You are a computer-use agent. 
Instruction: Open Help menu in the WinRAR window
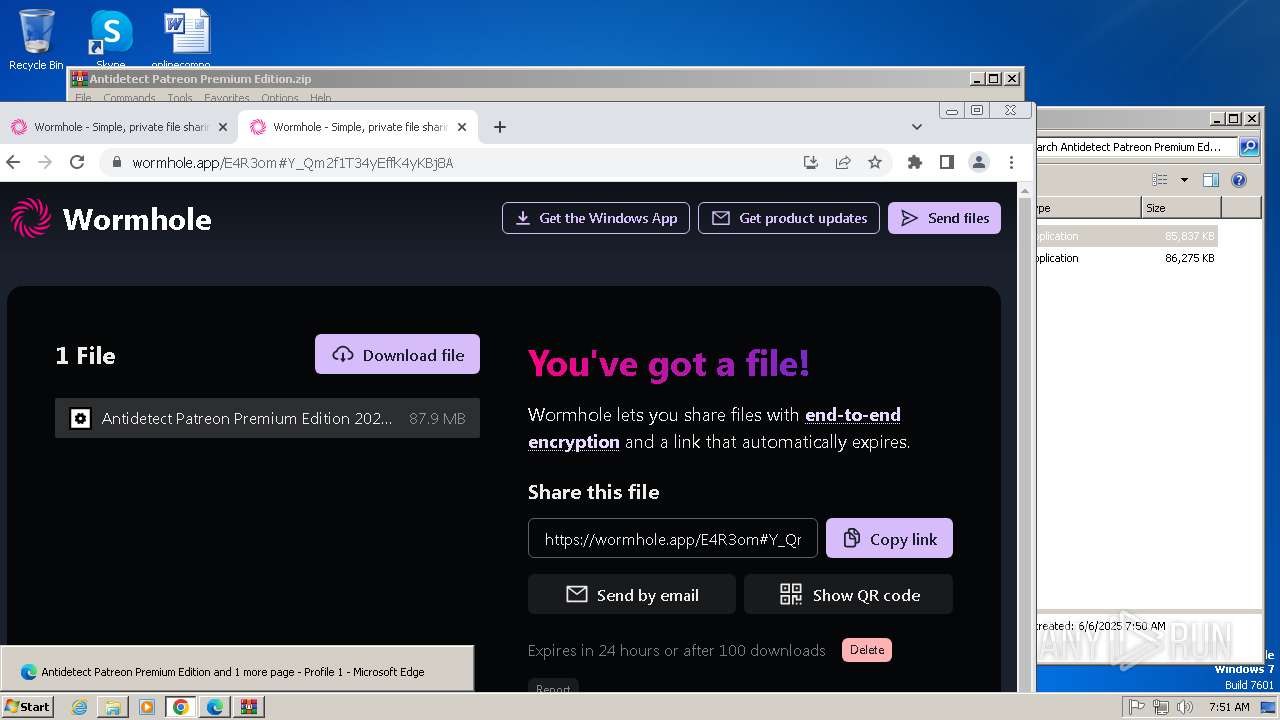click(x=320, y=98)
